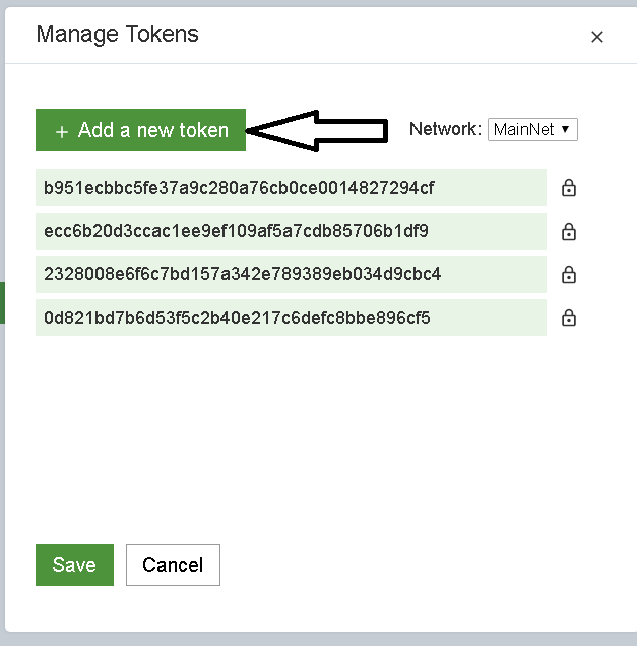Click the green strip at the left edge
637x646 pixels.
(2, 302)
